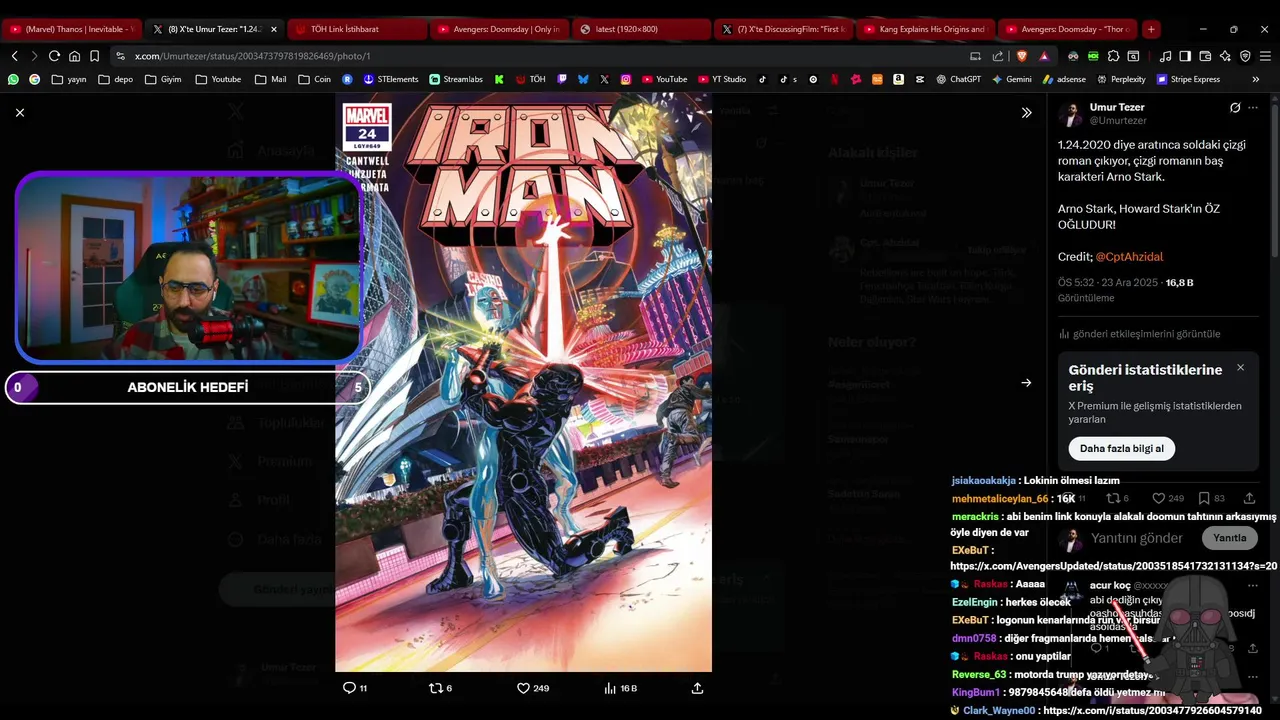Go back using the browser back arrow
The height and width of the screenshot is (720, 1280).
pos(14,56)
